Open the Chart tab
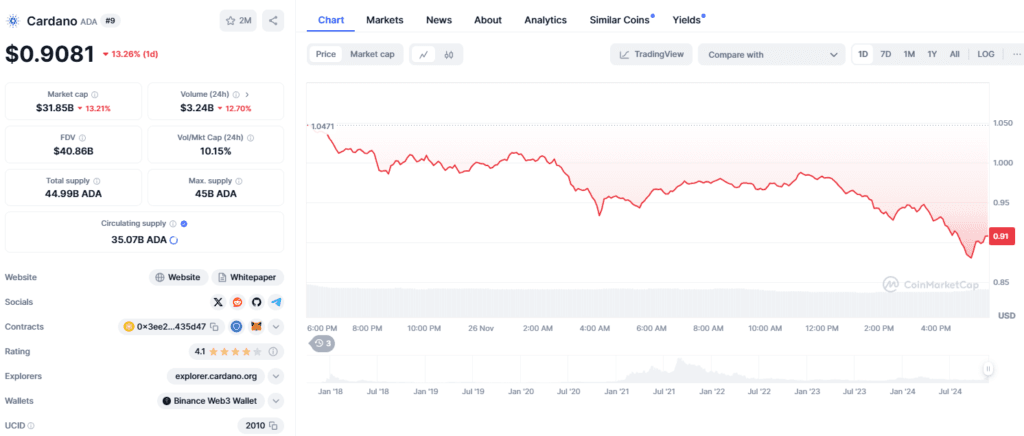The width and height of the screenshot is (1024, 436). (331, 20)
